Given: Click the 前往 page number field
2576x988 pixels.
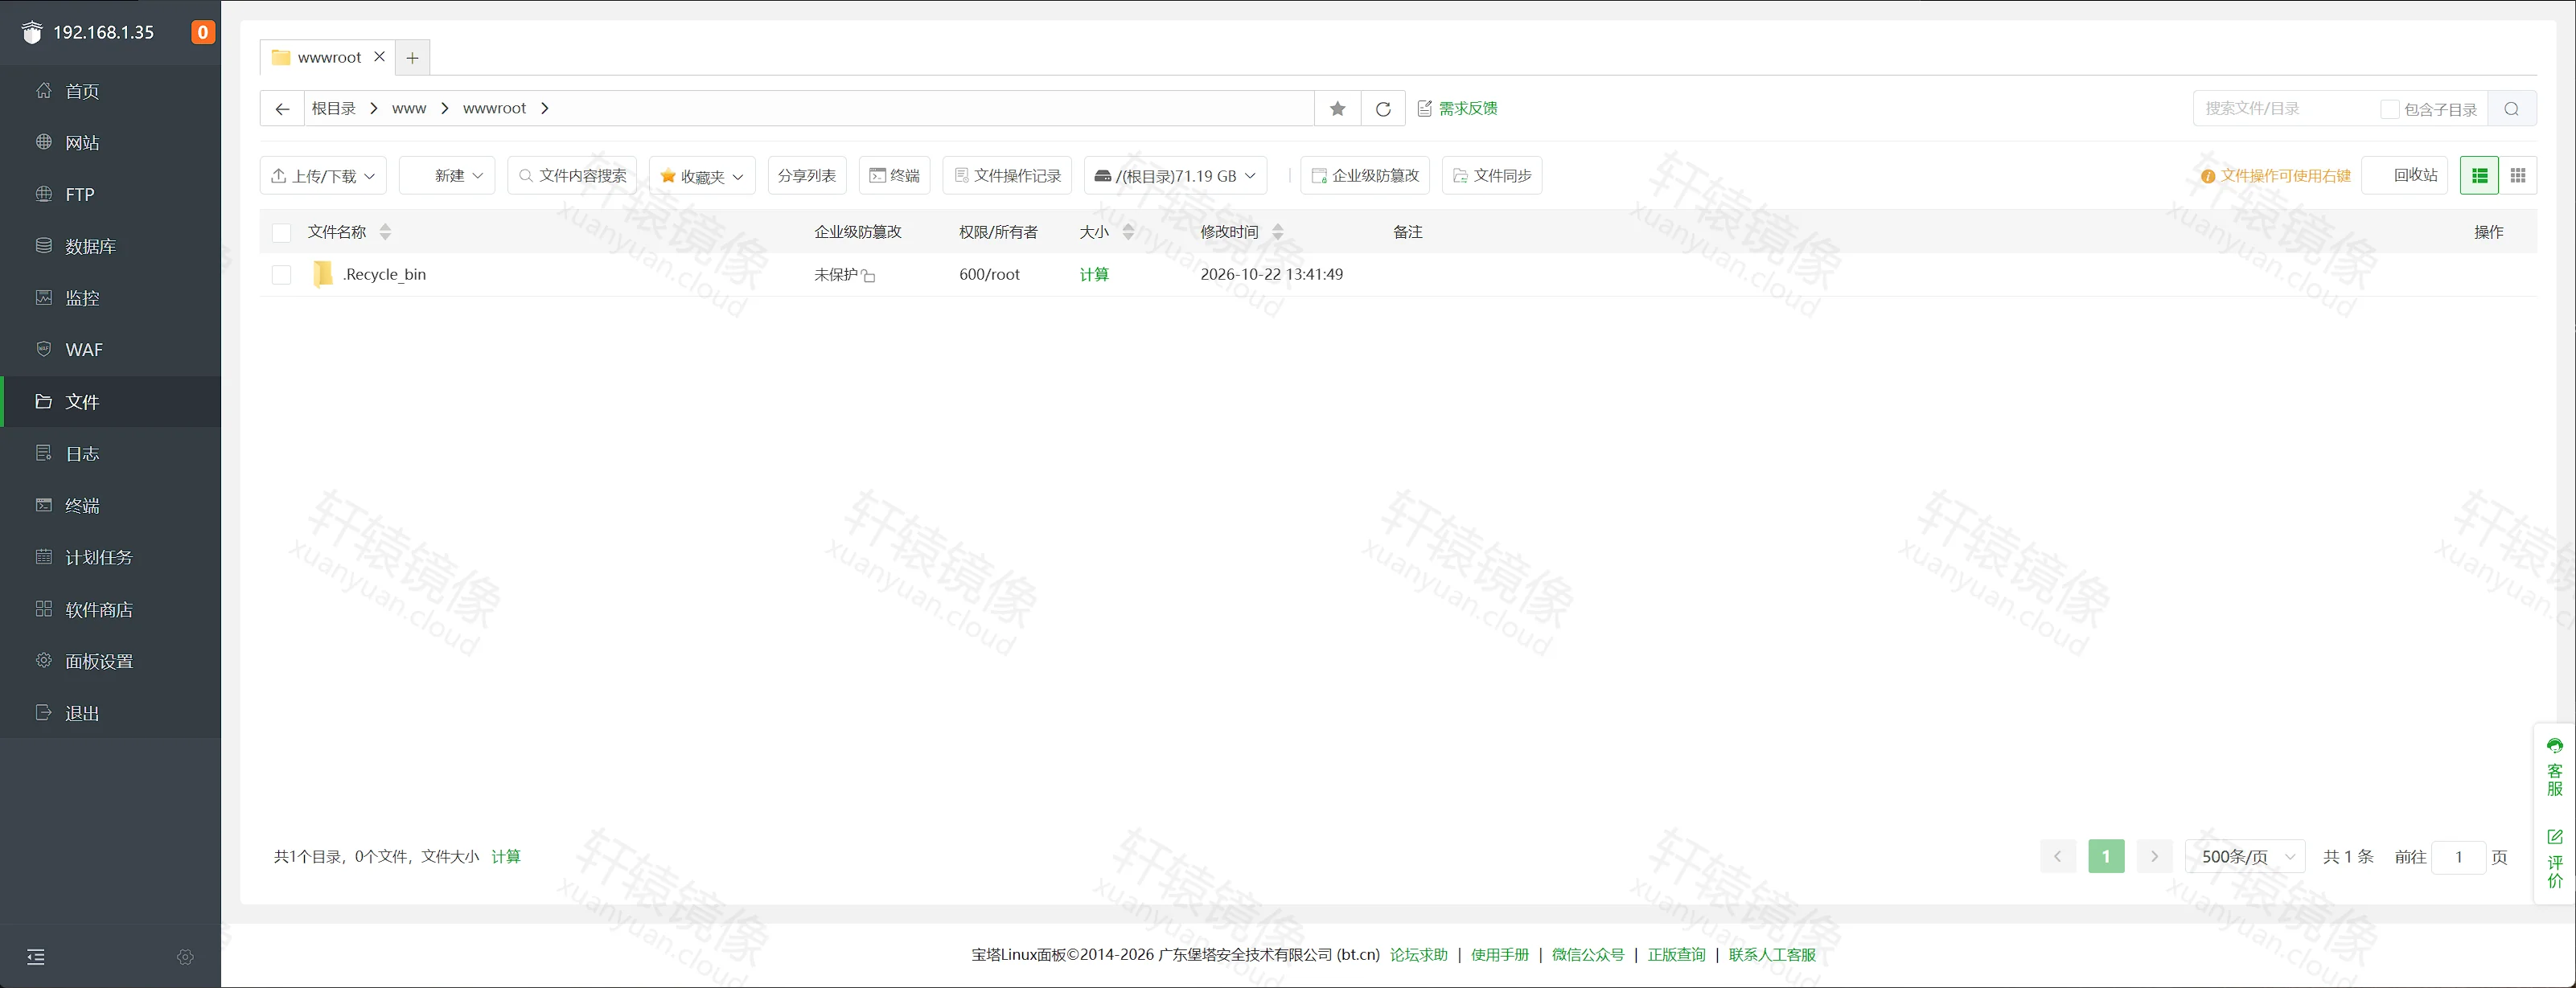Looking at the screenshot, I should [2458, 857].
